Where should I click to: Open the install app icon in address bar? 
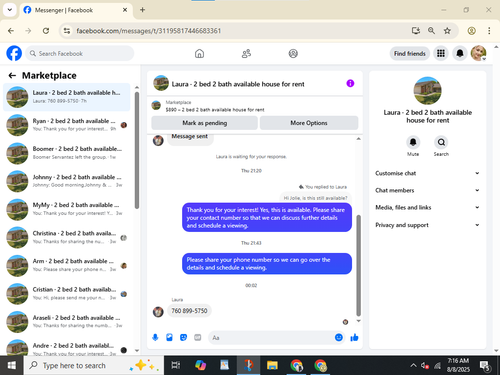click(x=416, y=31)
